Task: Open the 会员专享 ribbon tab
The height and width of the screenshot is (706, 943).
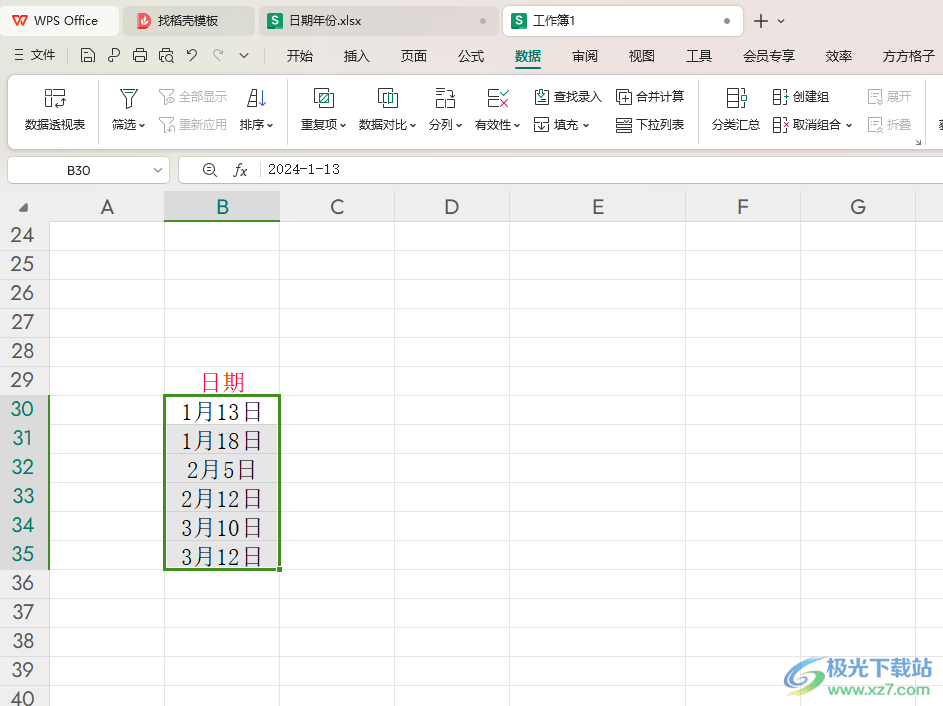Action: pyautogui.click(x=769, y=56)
